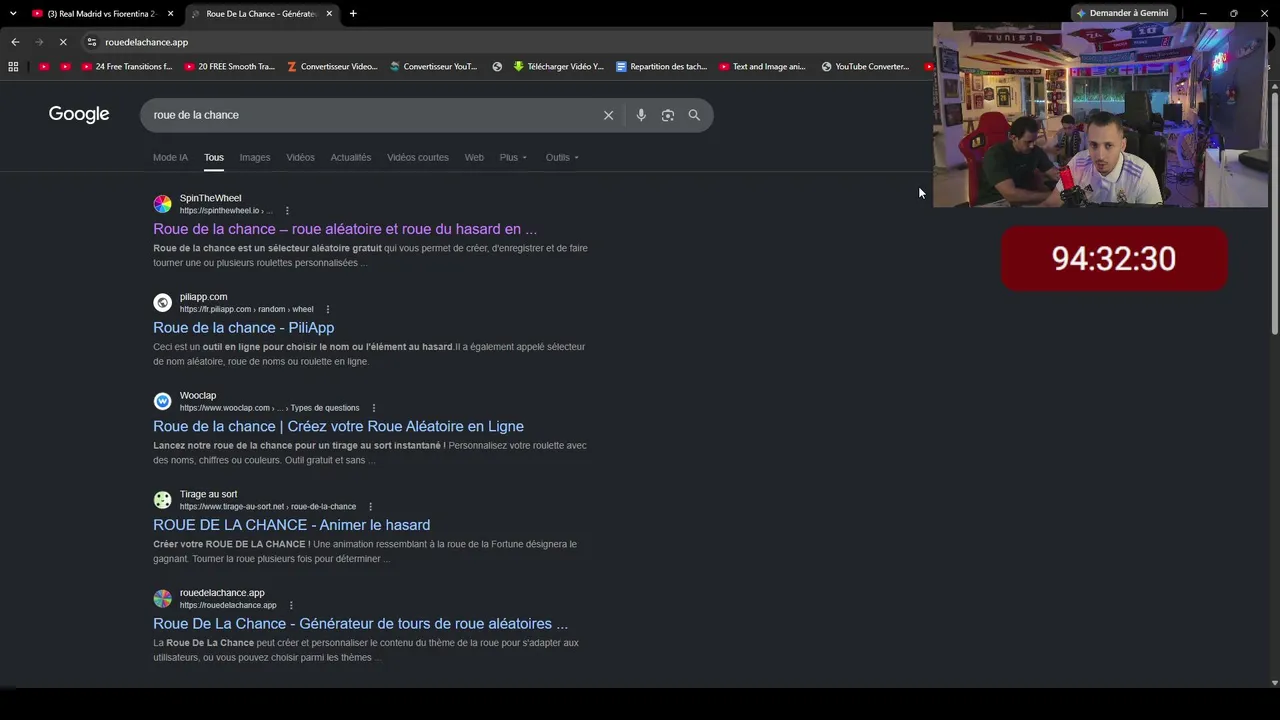Open the apps grid in bookmarks bar
Viewport: 1280px width, 720px height.
click(x=13, y=67)
